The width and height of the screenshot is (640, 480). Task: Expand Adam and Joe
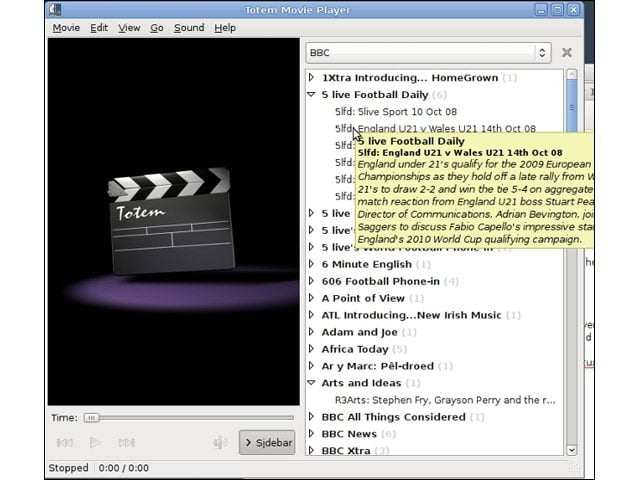click(x=311, y=332)
